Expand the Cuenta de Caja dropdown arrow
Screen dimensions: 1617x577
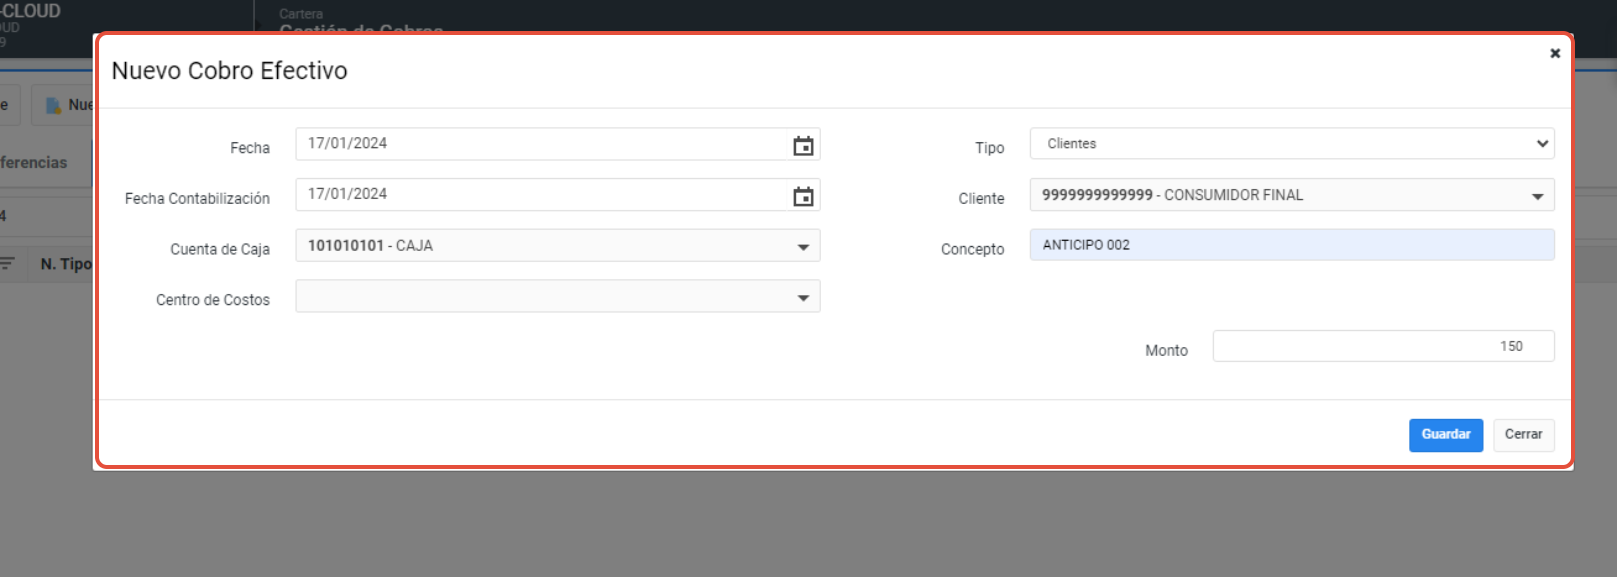pos(803,247)
